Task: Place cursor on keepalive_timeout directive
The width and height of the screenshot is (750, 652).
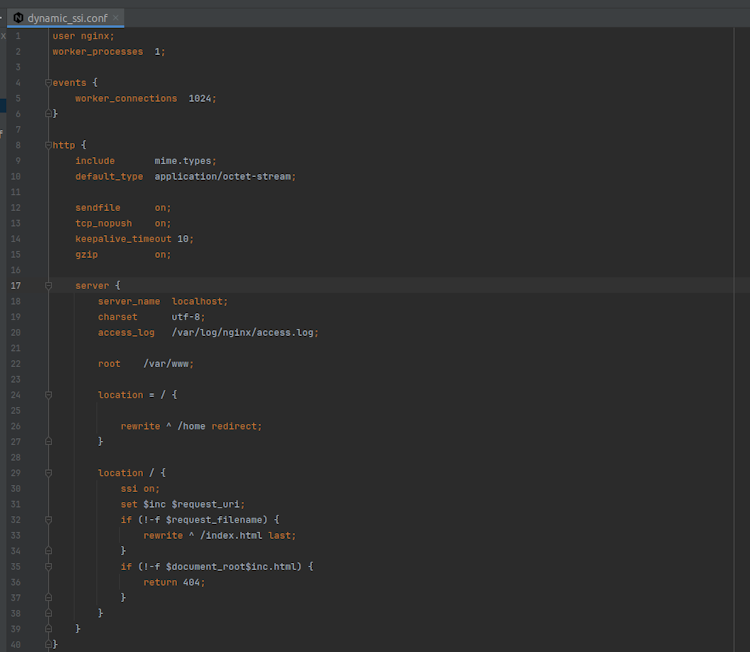Action: (122, 239)
